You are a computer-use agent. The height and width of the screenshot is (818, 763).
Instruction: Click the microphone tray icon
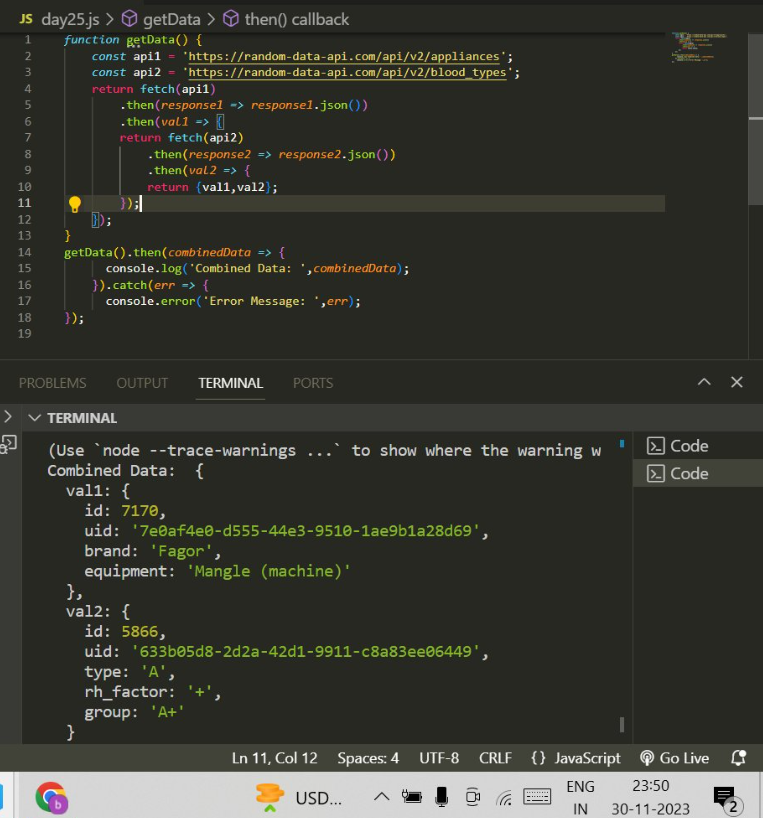coord(441,797)
